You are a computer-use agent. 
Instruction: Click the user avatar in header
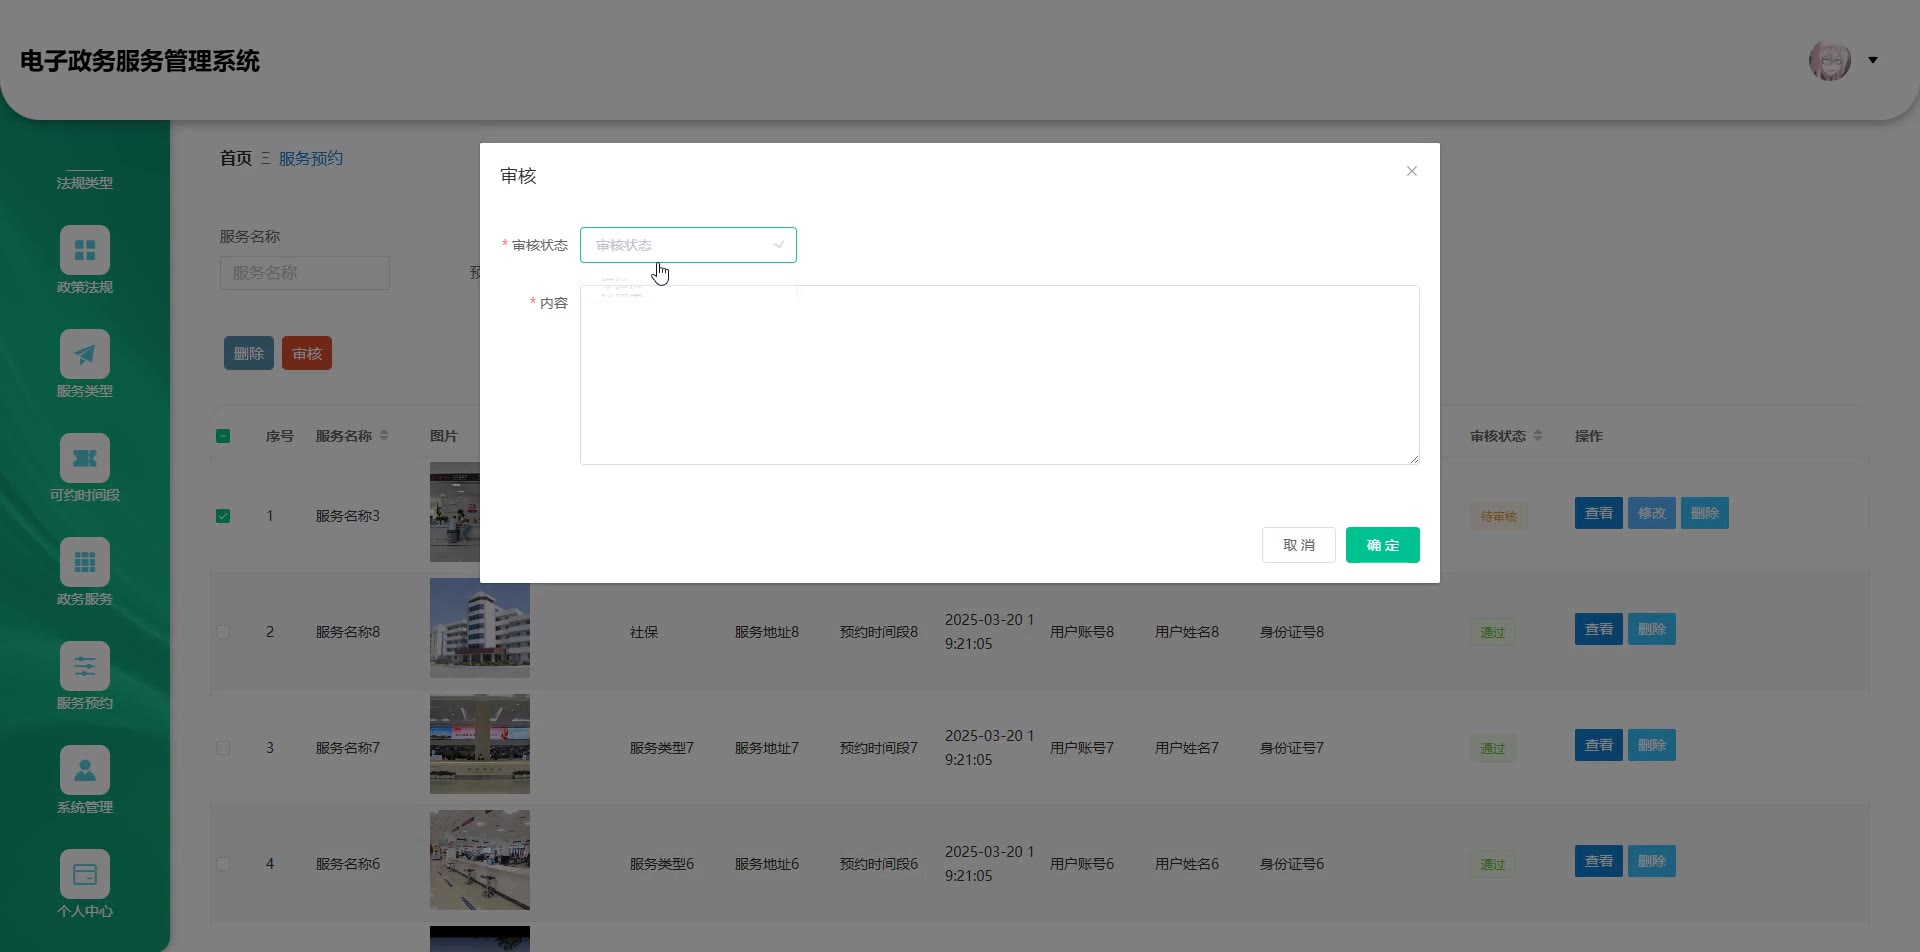tap(1829, 61)
